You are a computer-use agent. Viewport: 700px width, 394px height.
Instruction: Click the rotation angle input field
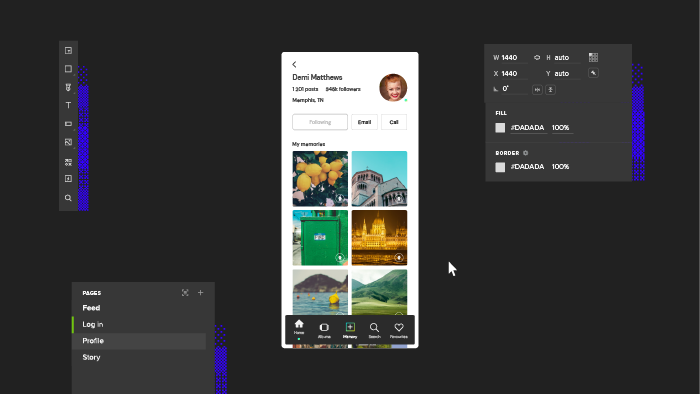514,89
